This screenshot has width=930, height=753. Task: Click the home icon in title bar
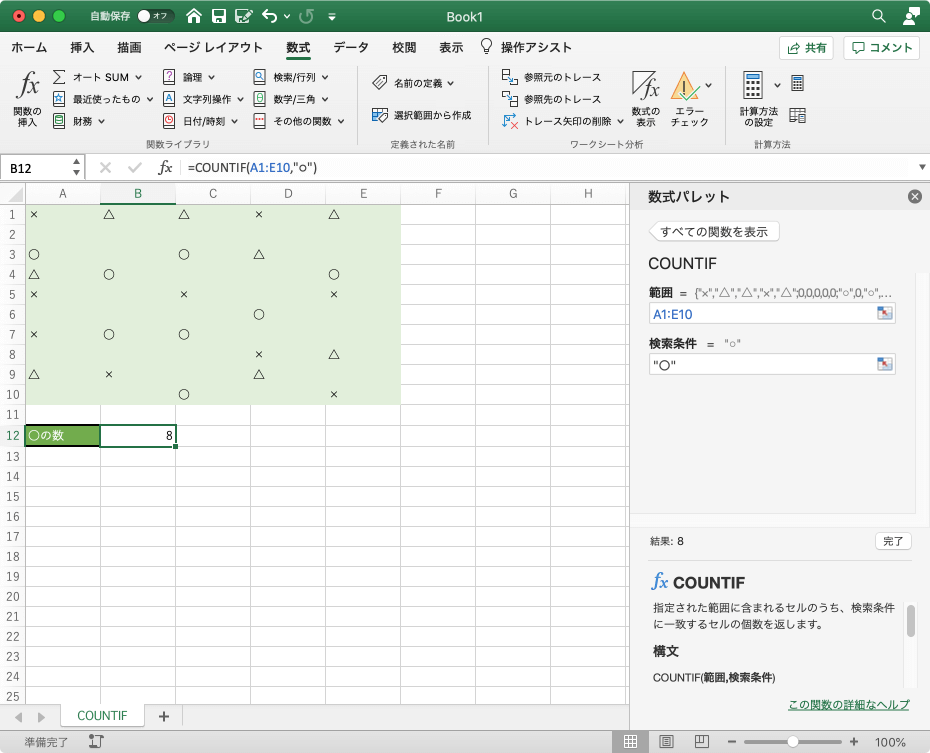tap(194, 16)
